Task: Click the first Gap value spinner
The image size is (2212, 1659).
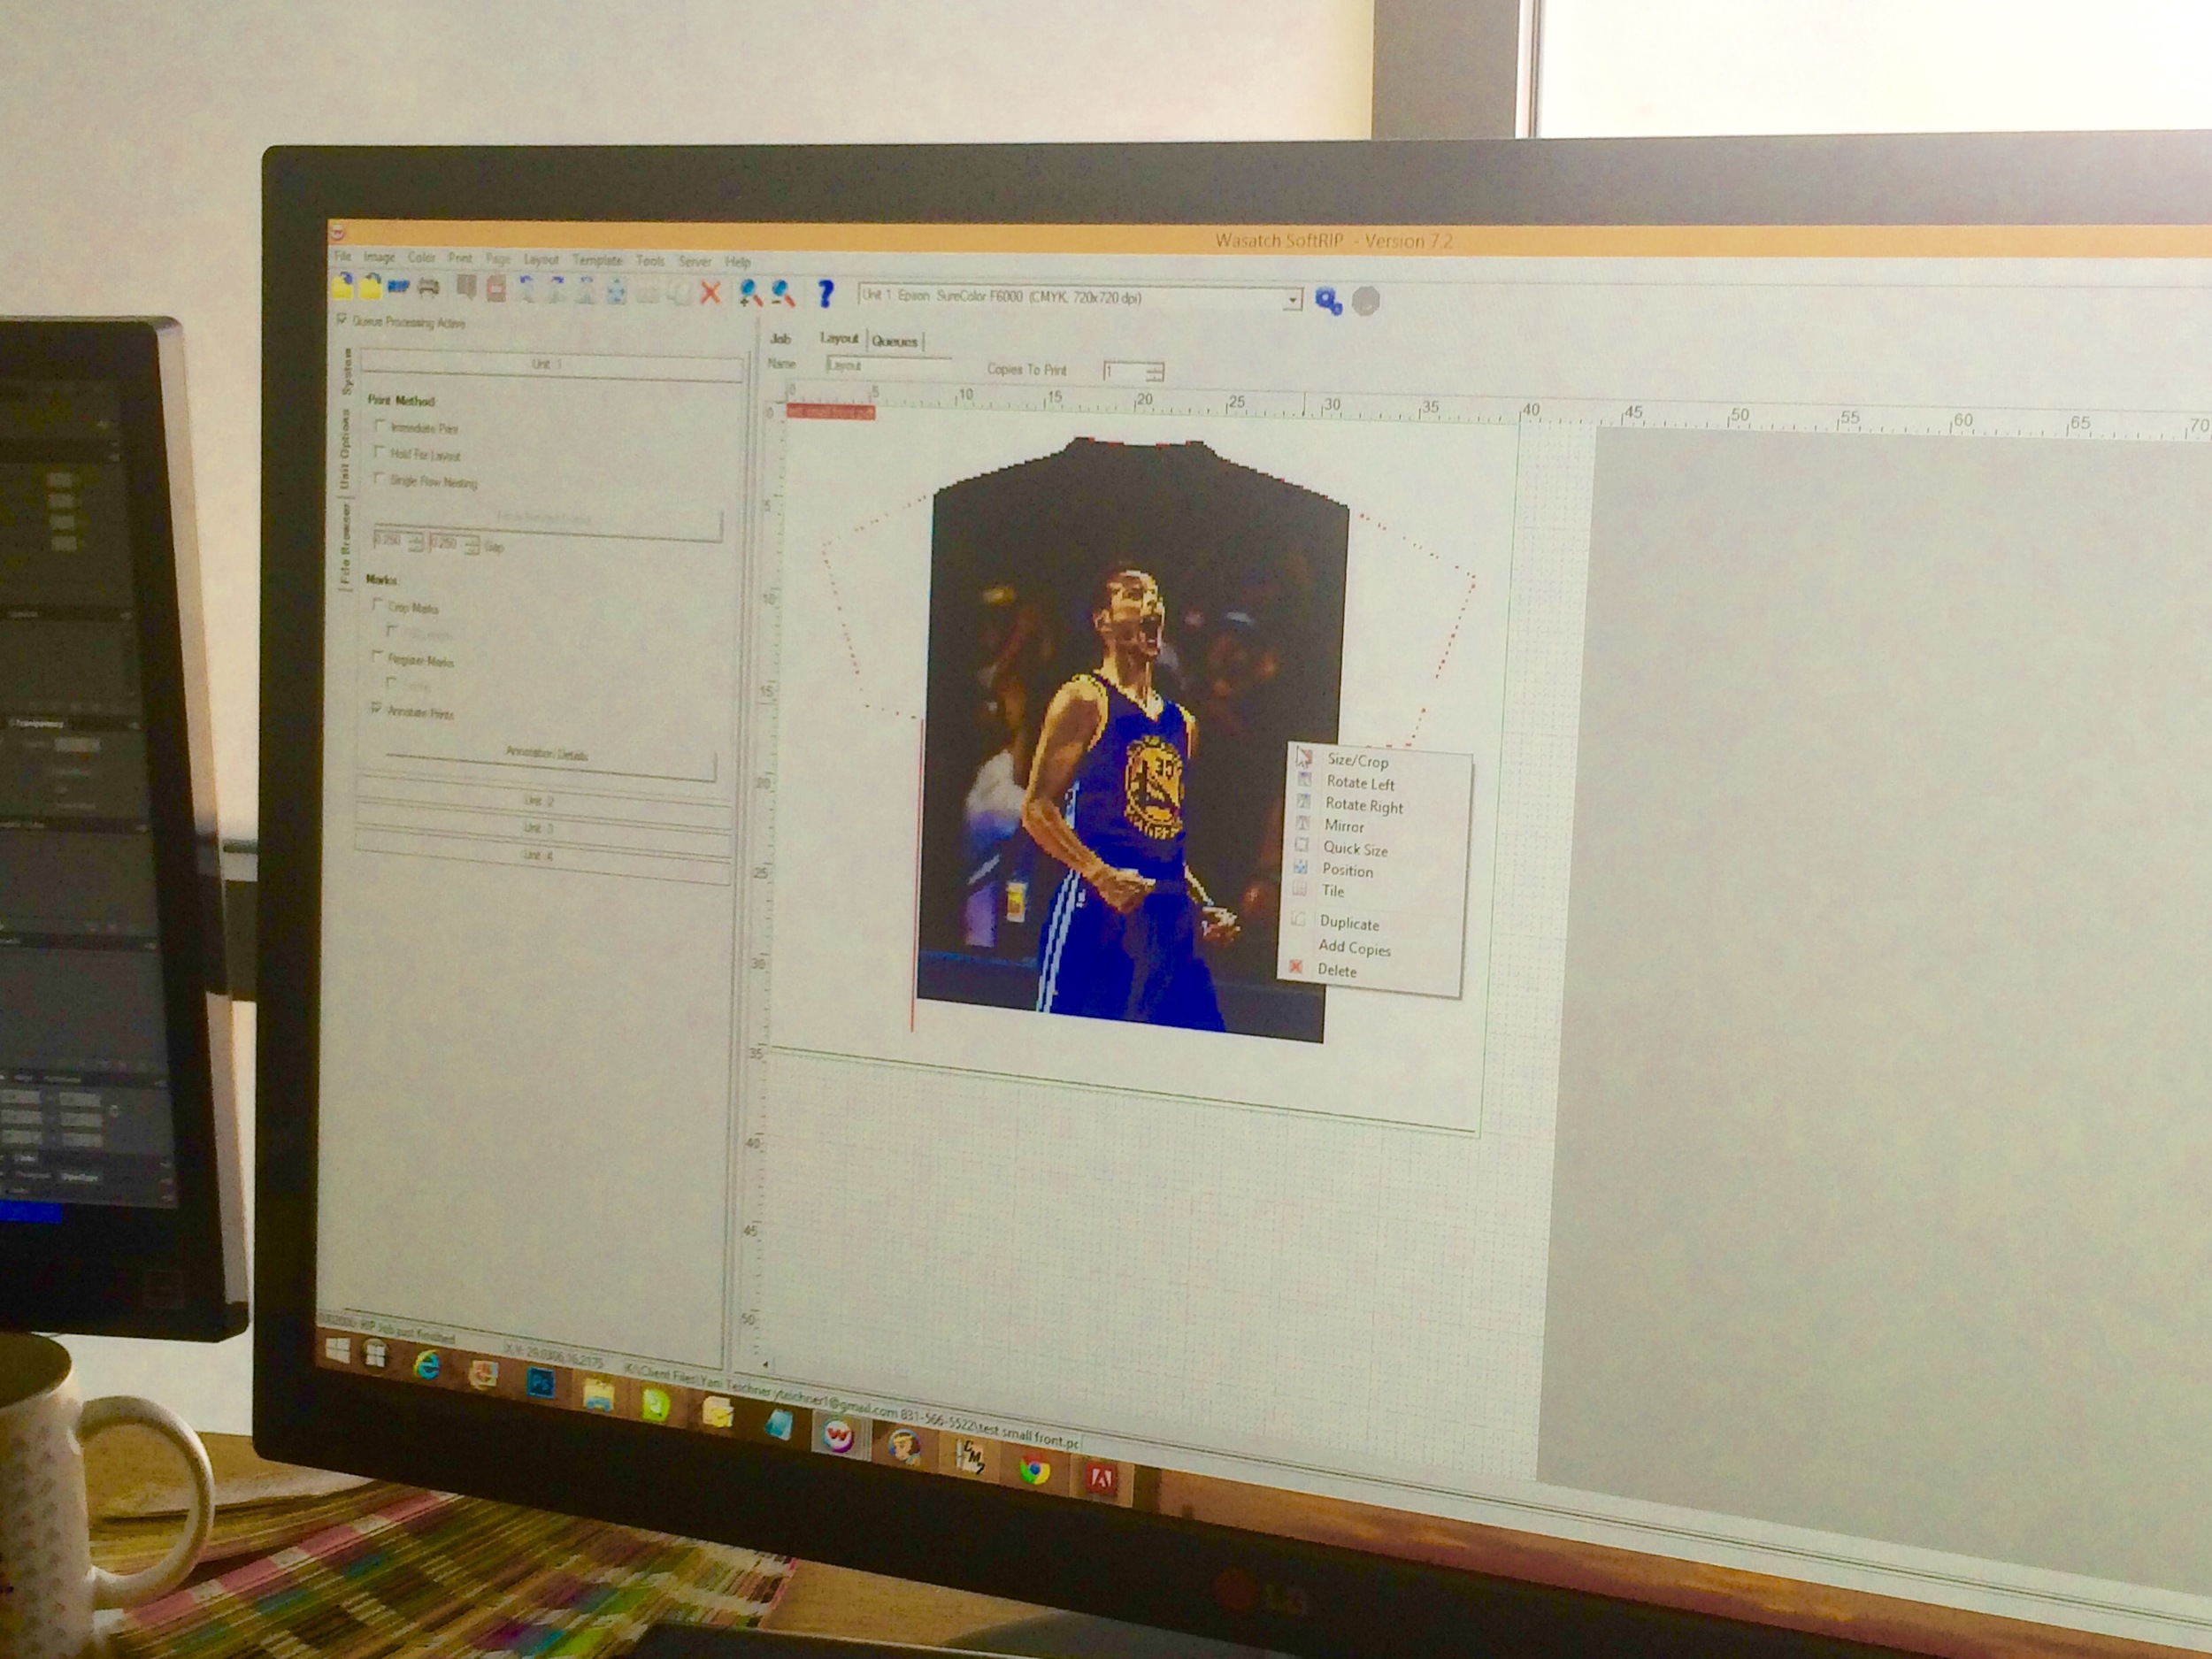Action: tap(415, 542)
